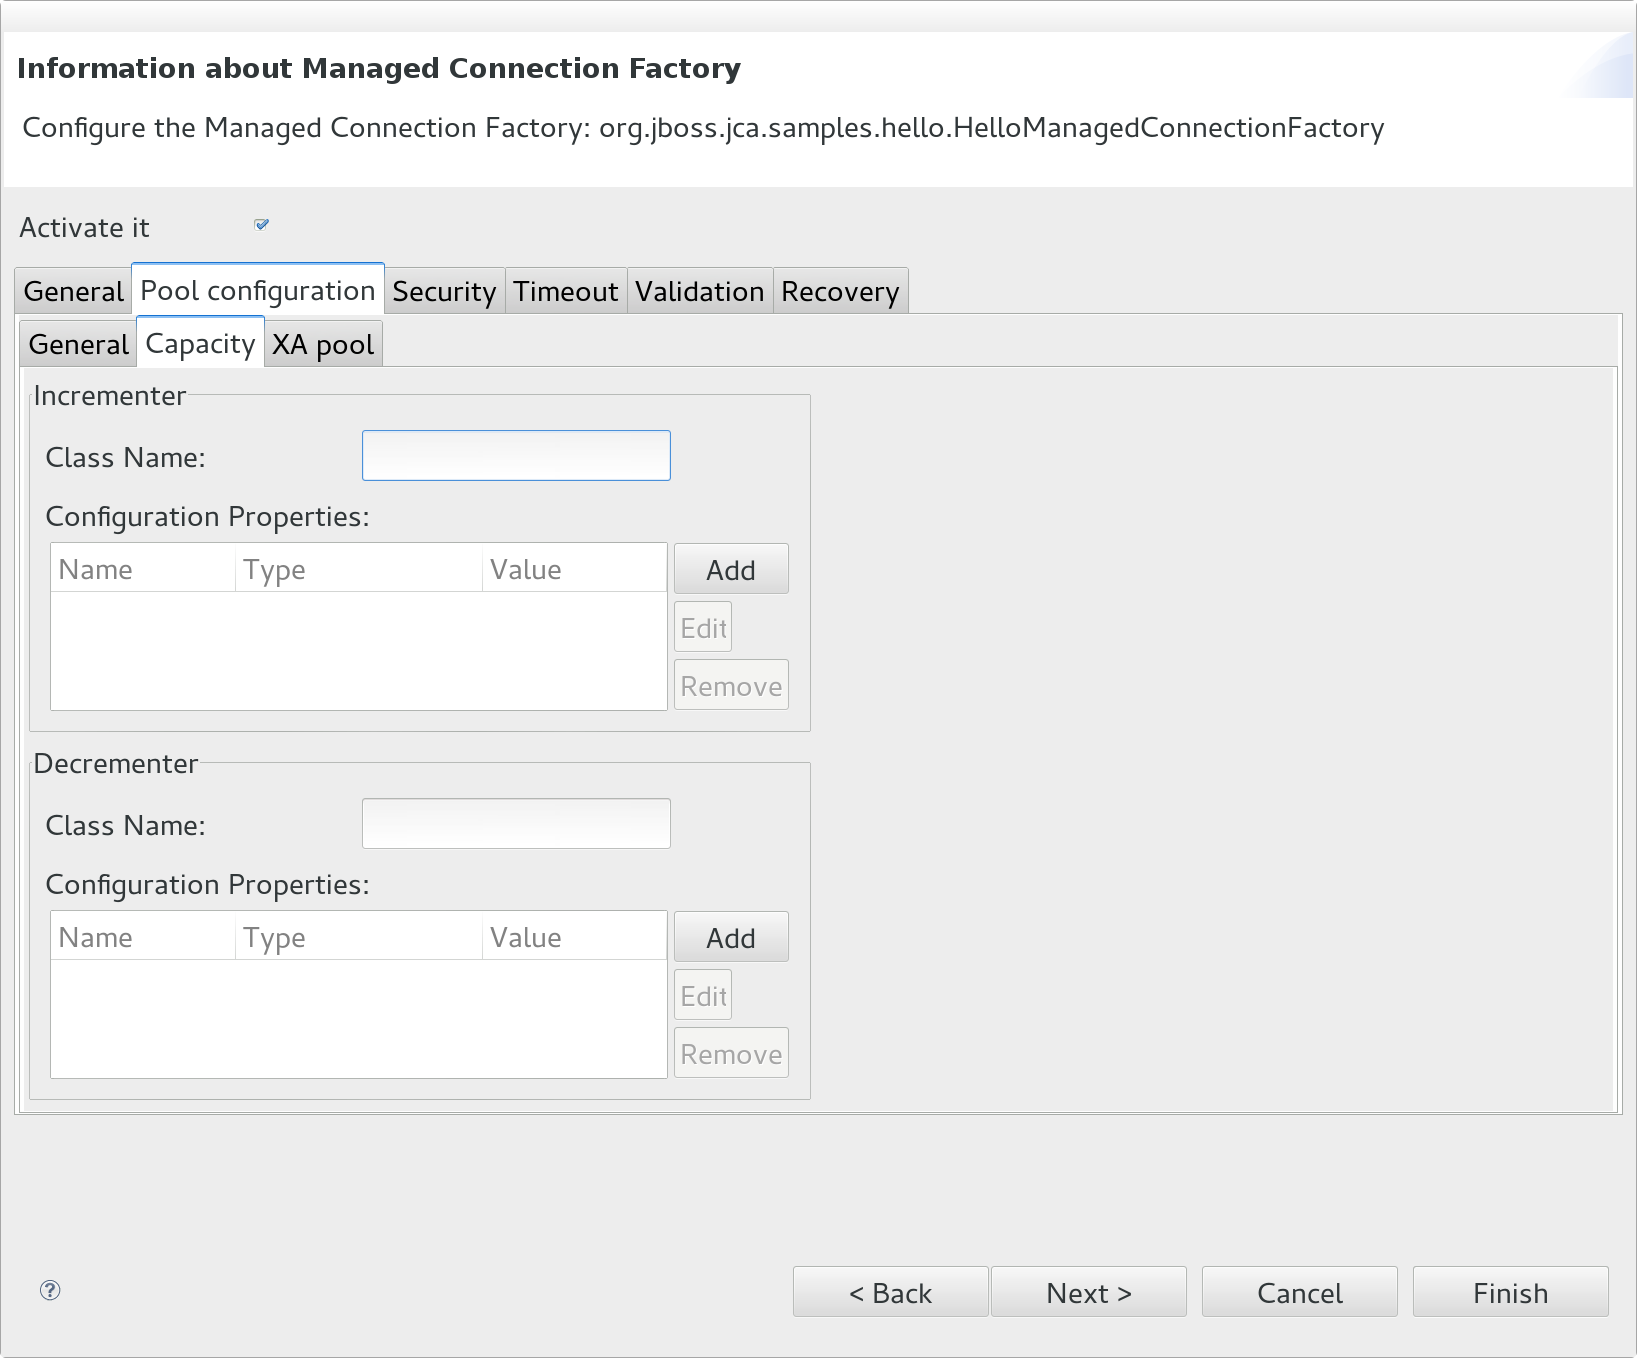Add an Incrementer configuration property
1637x1358 pixels.
click(x=731, y=570)
